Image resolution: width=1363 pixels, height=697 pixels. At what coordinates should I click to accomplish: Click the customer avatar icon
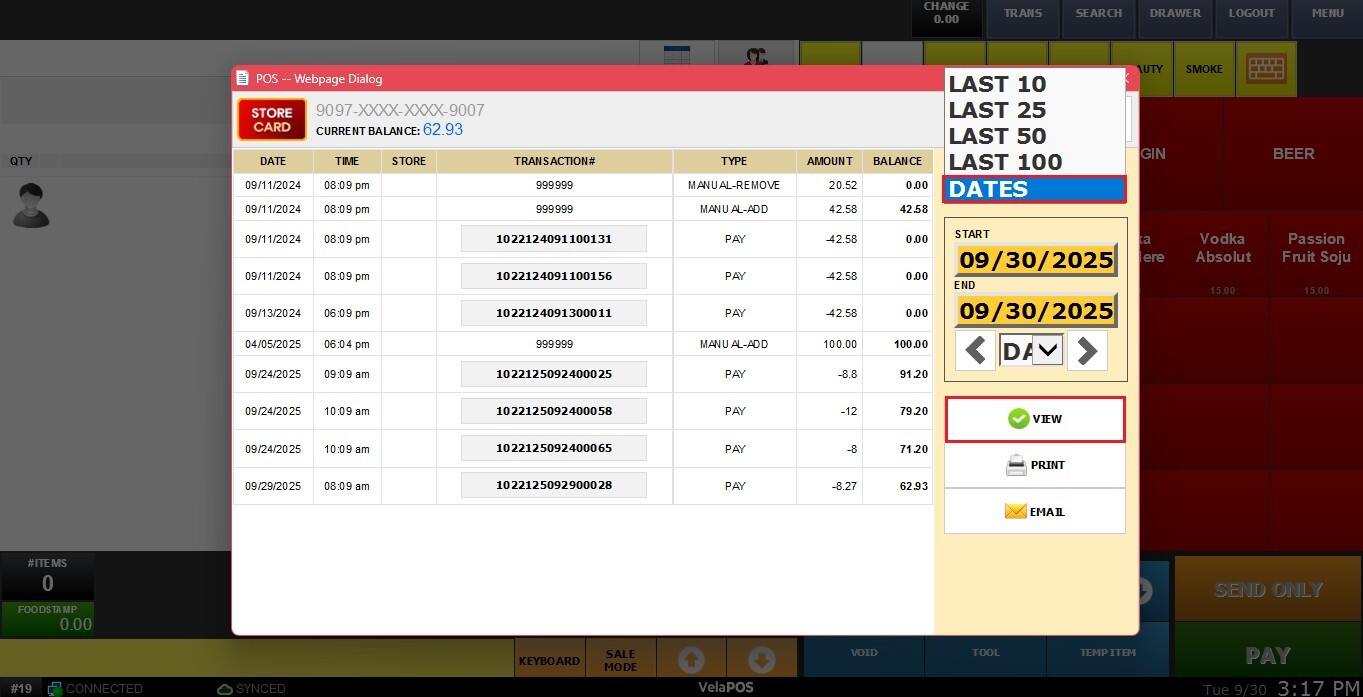[x=31, y=205]
